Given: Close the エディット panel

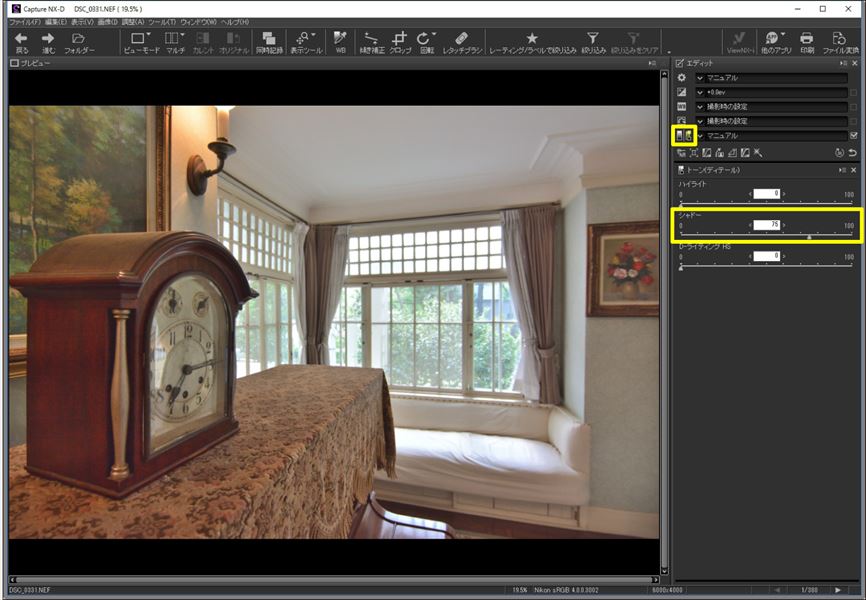Looking at the screenshot, I should pyautogui.click(x=854, y=63).
